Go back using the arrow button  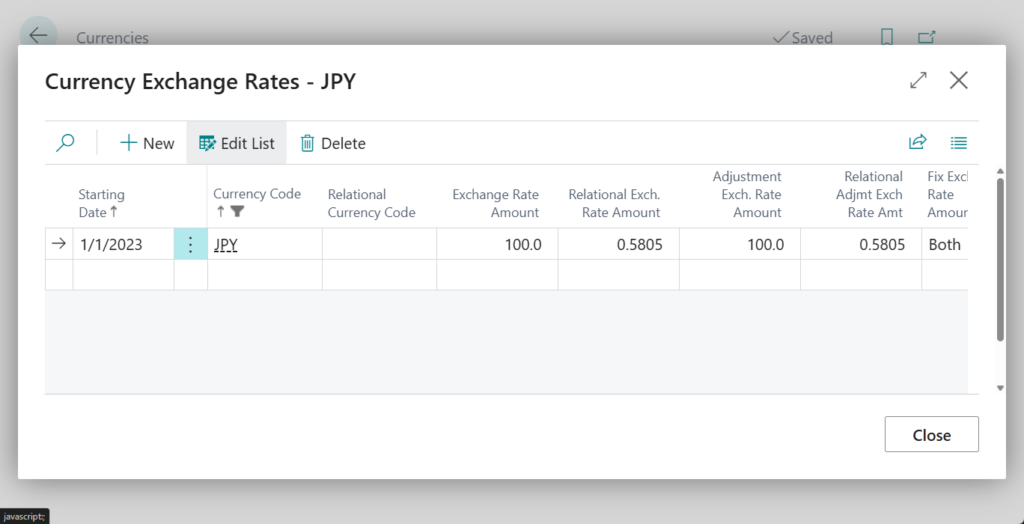point(38,36)
